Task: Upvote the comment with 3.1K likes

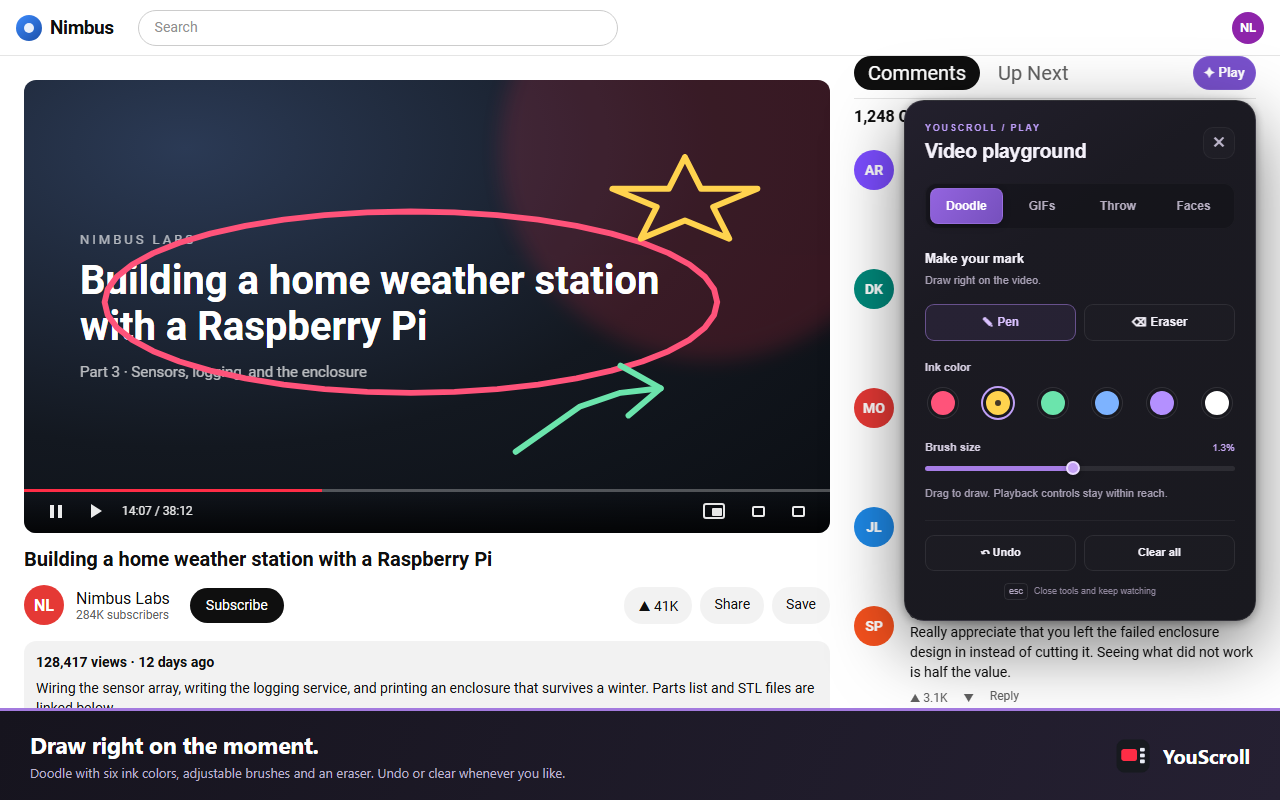Action: (x=929, y=697)
